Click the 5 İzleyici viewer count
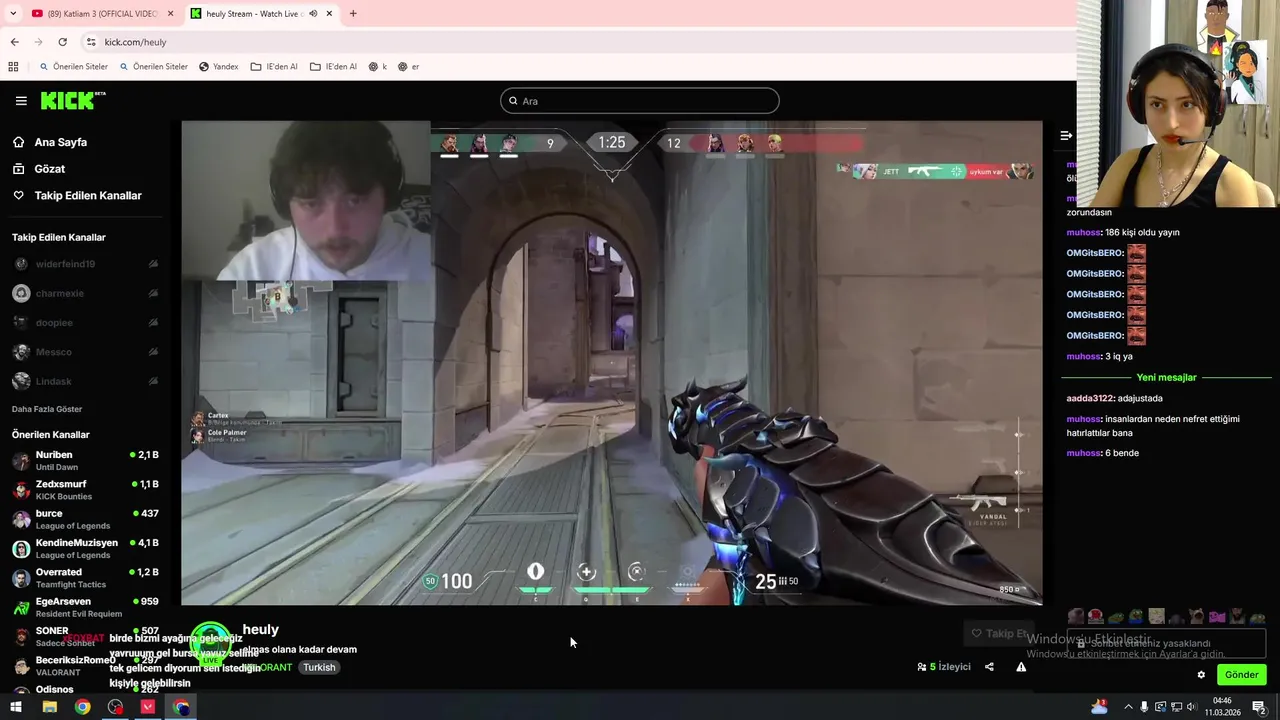 (x=944, y=667)
